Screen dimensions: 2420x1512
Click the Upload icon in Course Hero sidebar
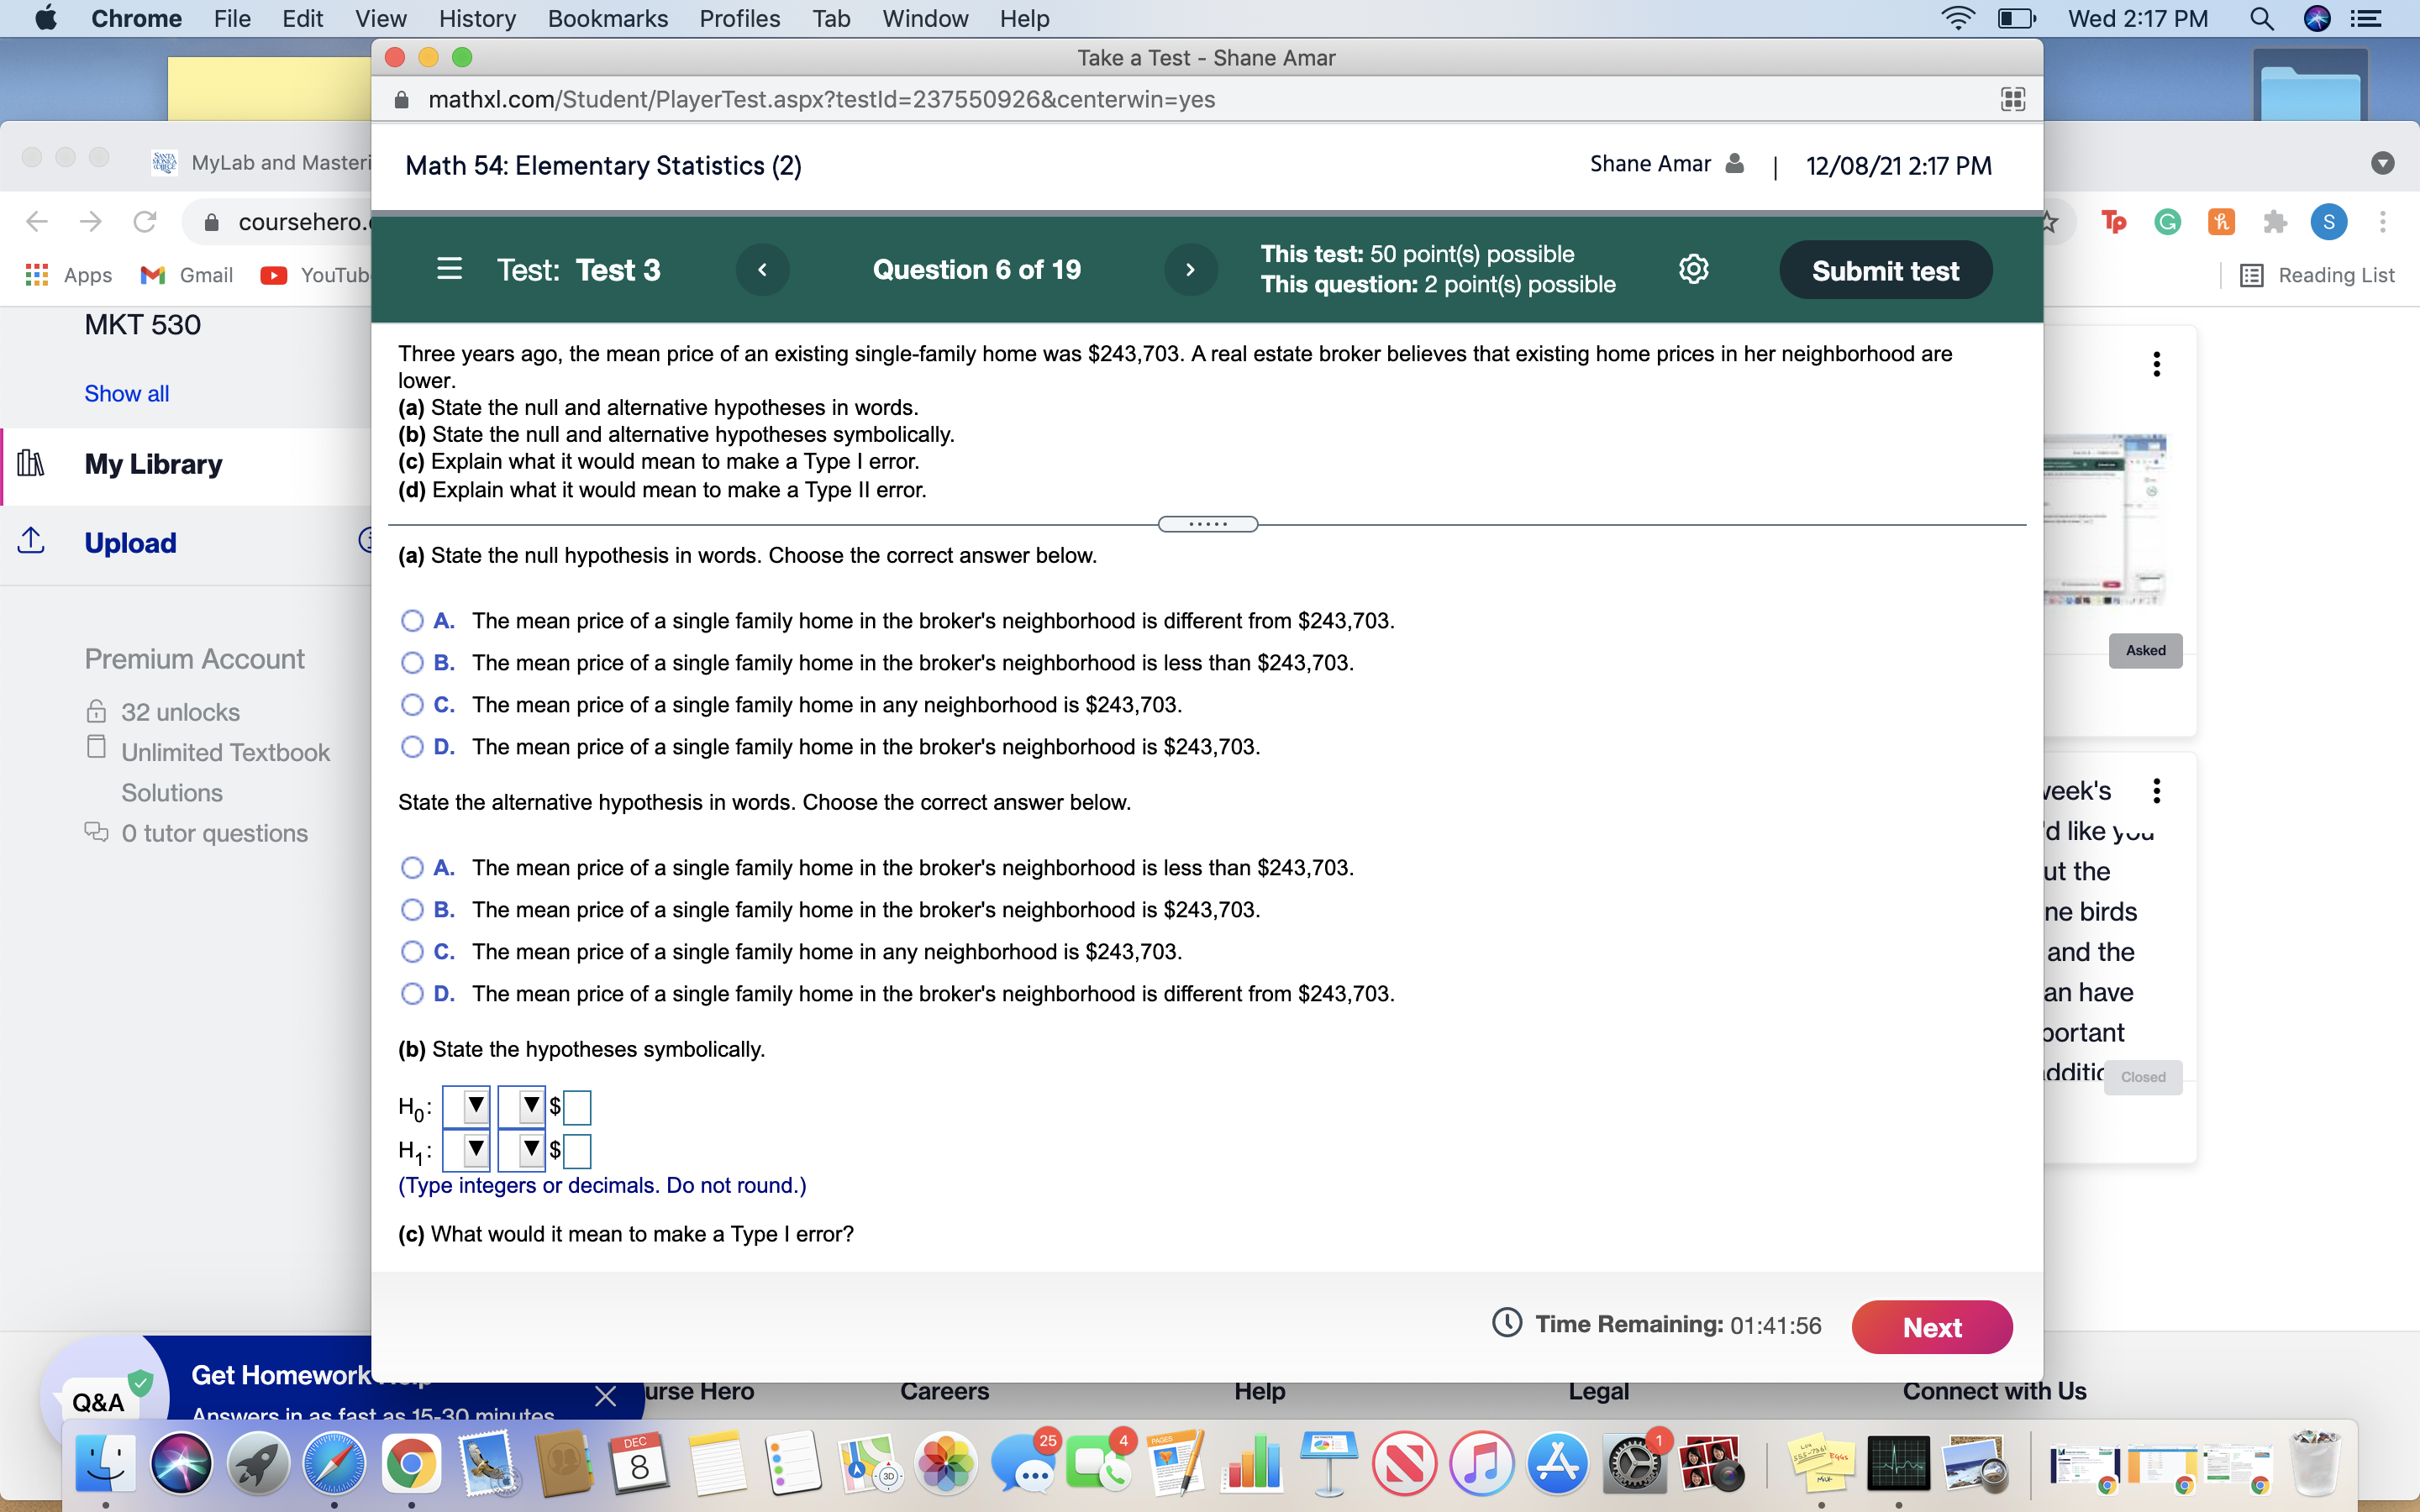click(x=32, y=541)
